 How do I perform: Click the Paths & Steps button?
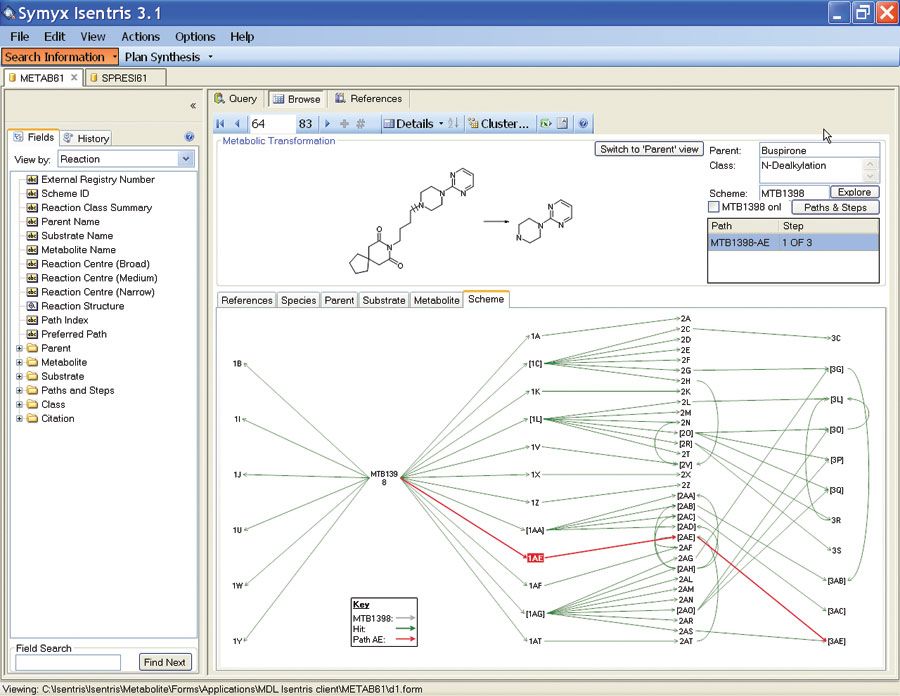835,208
